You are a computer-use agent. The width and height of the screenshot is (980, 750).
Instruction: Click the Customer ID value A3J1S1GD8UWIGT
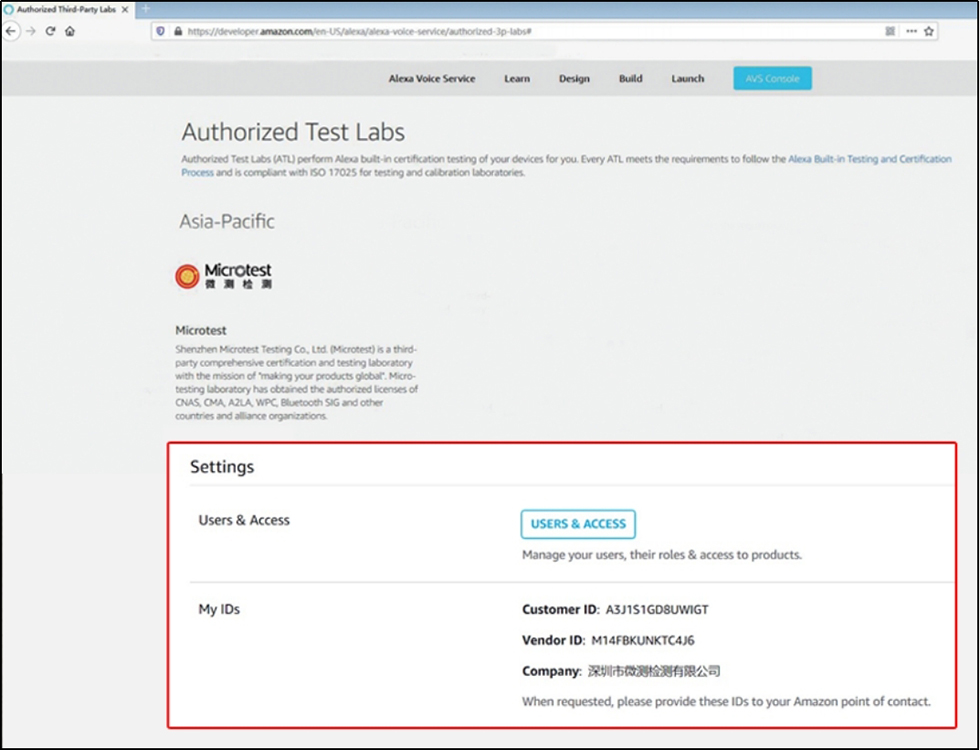[657, 610]
